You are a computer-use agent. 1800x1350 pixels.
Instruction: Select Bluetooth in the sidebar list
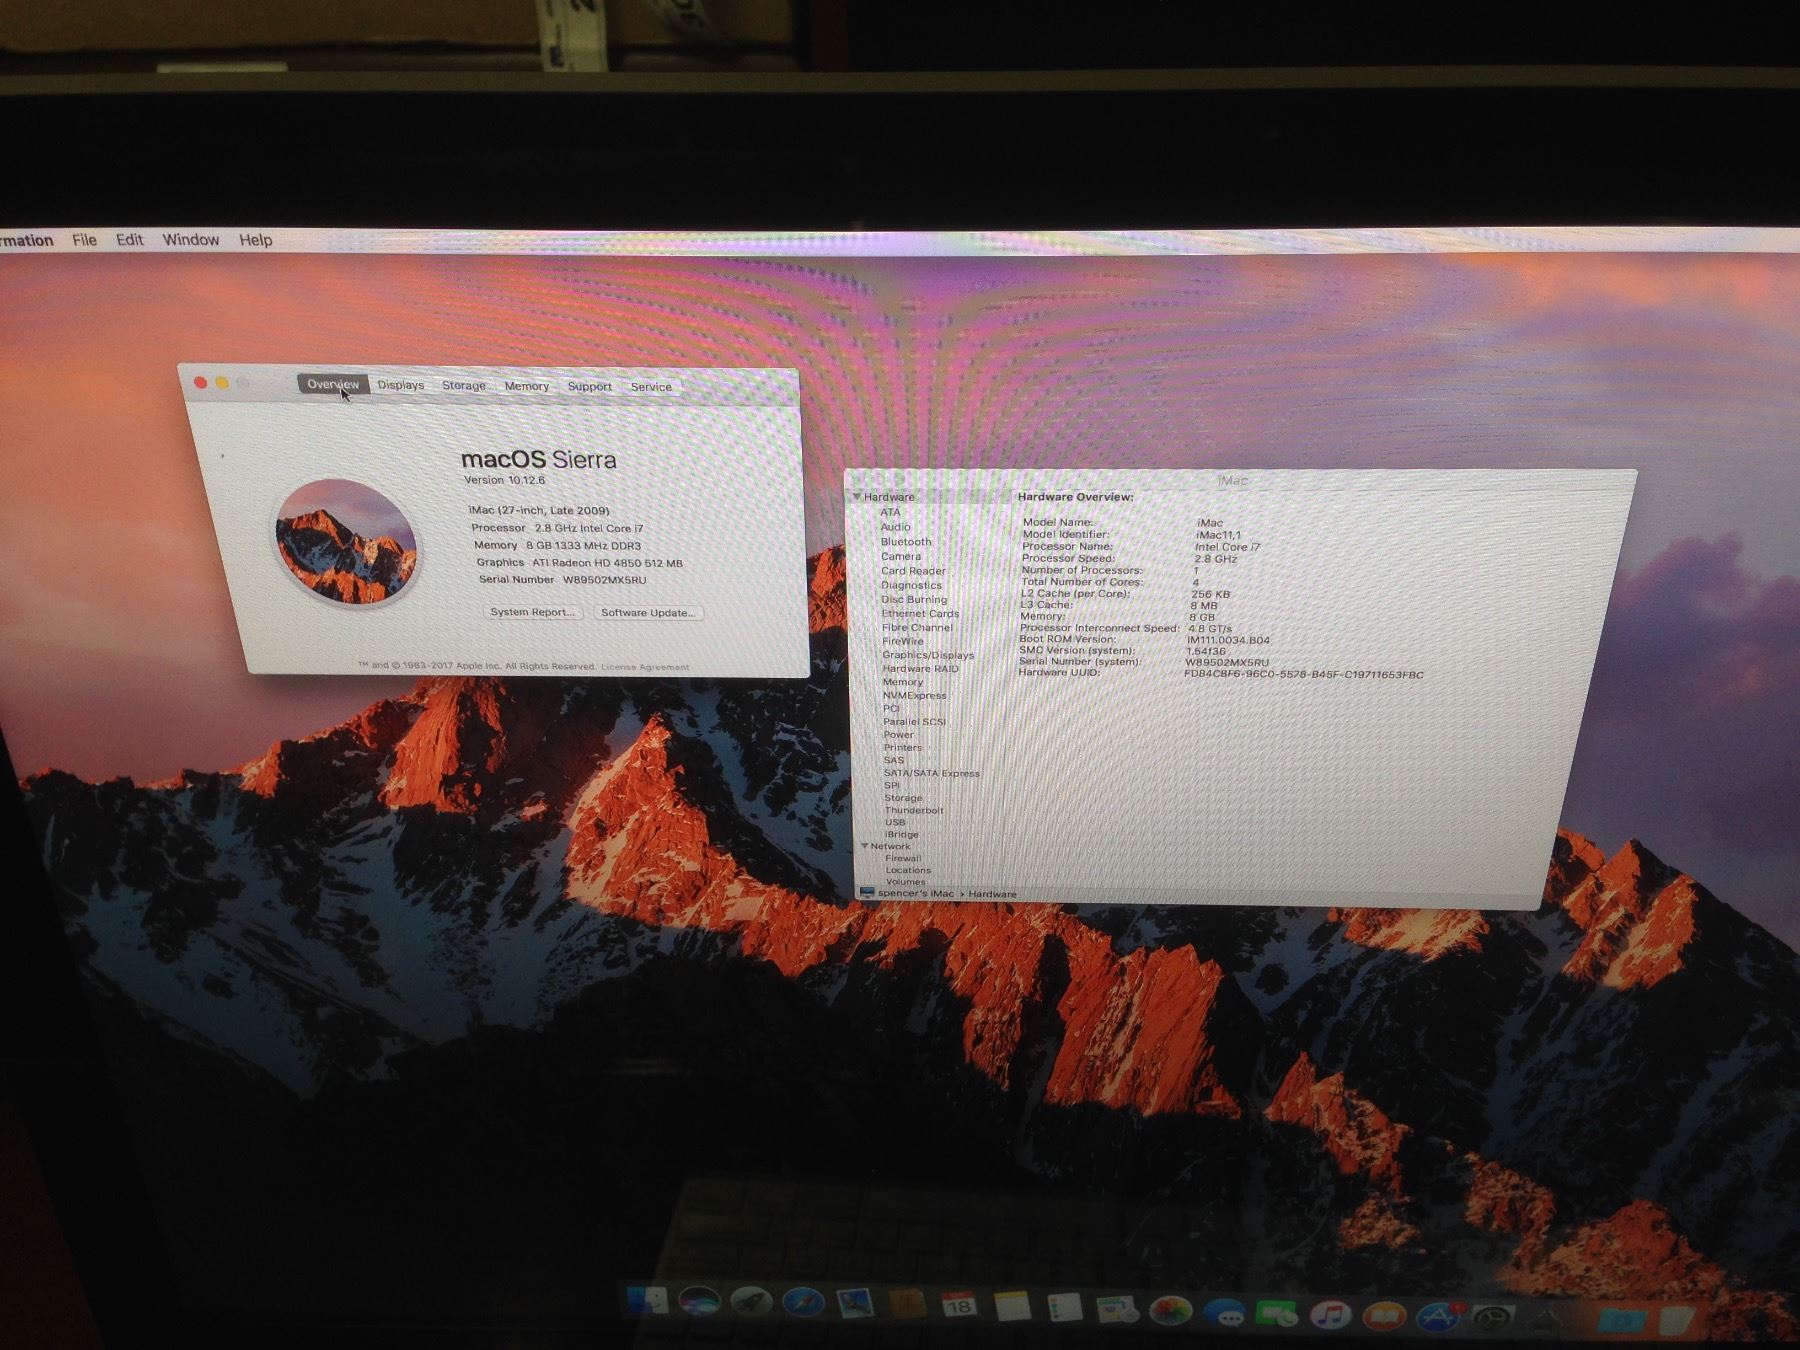click(905, 541)
